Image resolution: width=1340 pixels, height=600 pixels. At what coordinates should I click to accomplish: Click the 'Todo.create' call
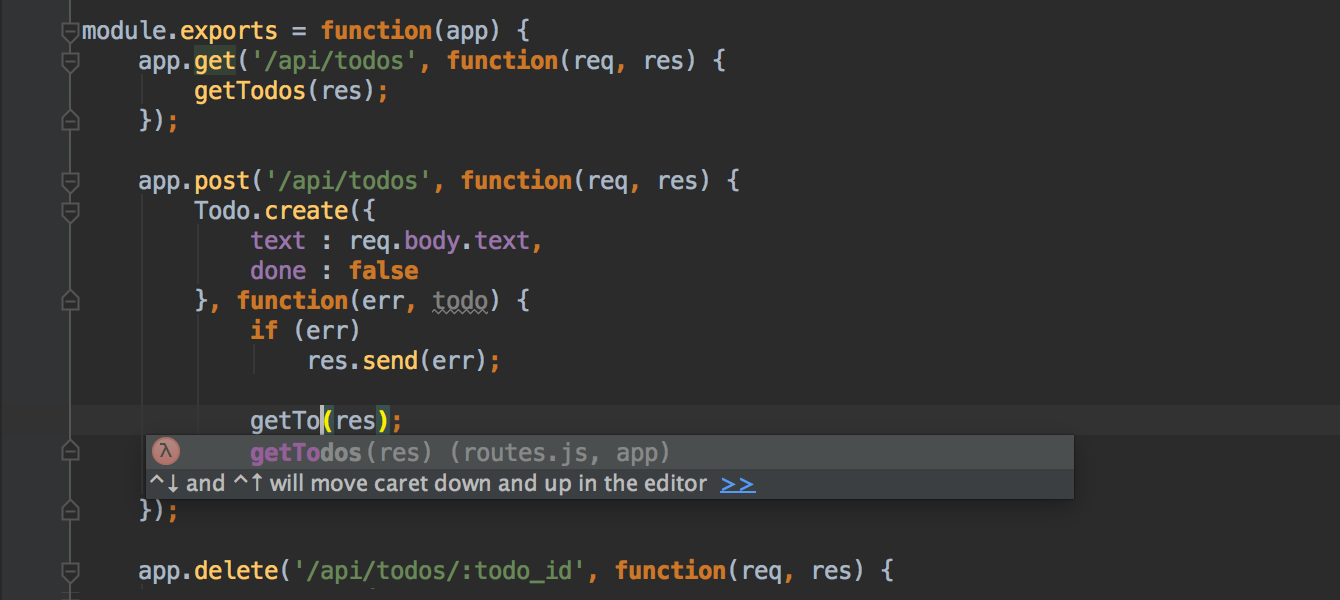270,211
